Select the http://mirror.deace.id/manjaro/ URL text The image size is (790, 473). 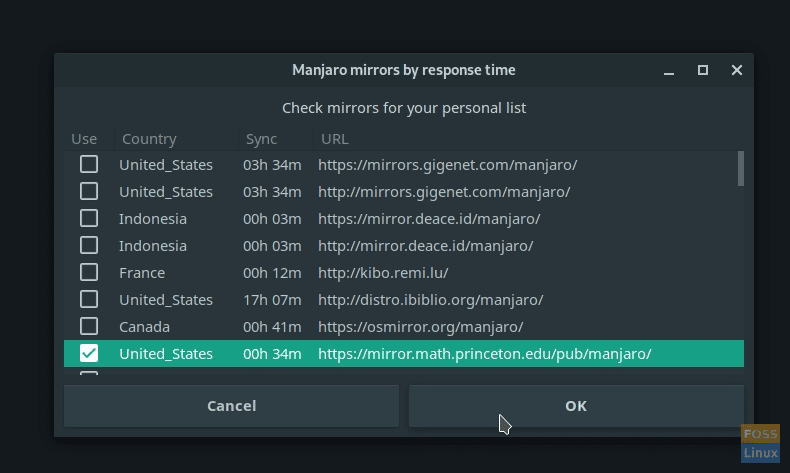[425, 246]
